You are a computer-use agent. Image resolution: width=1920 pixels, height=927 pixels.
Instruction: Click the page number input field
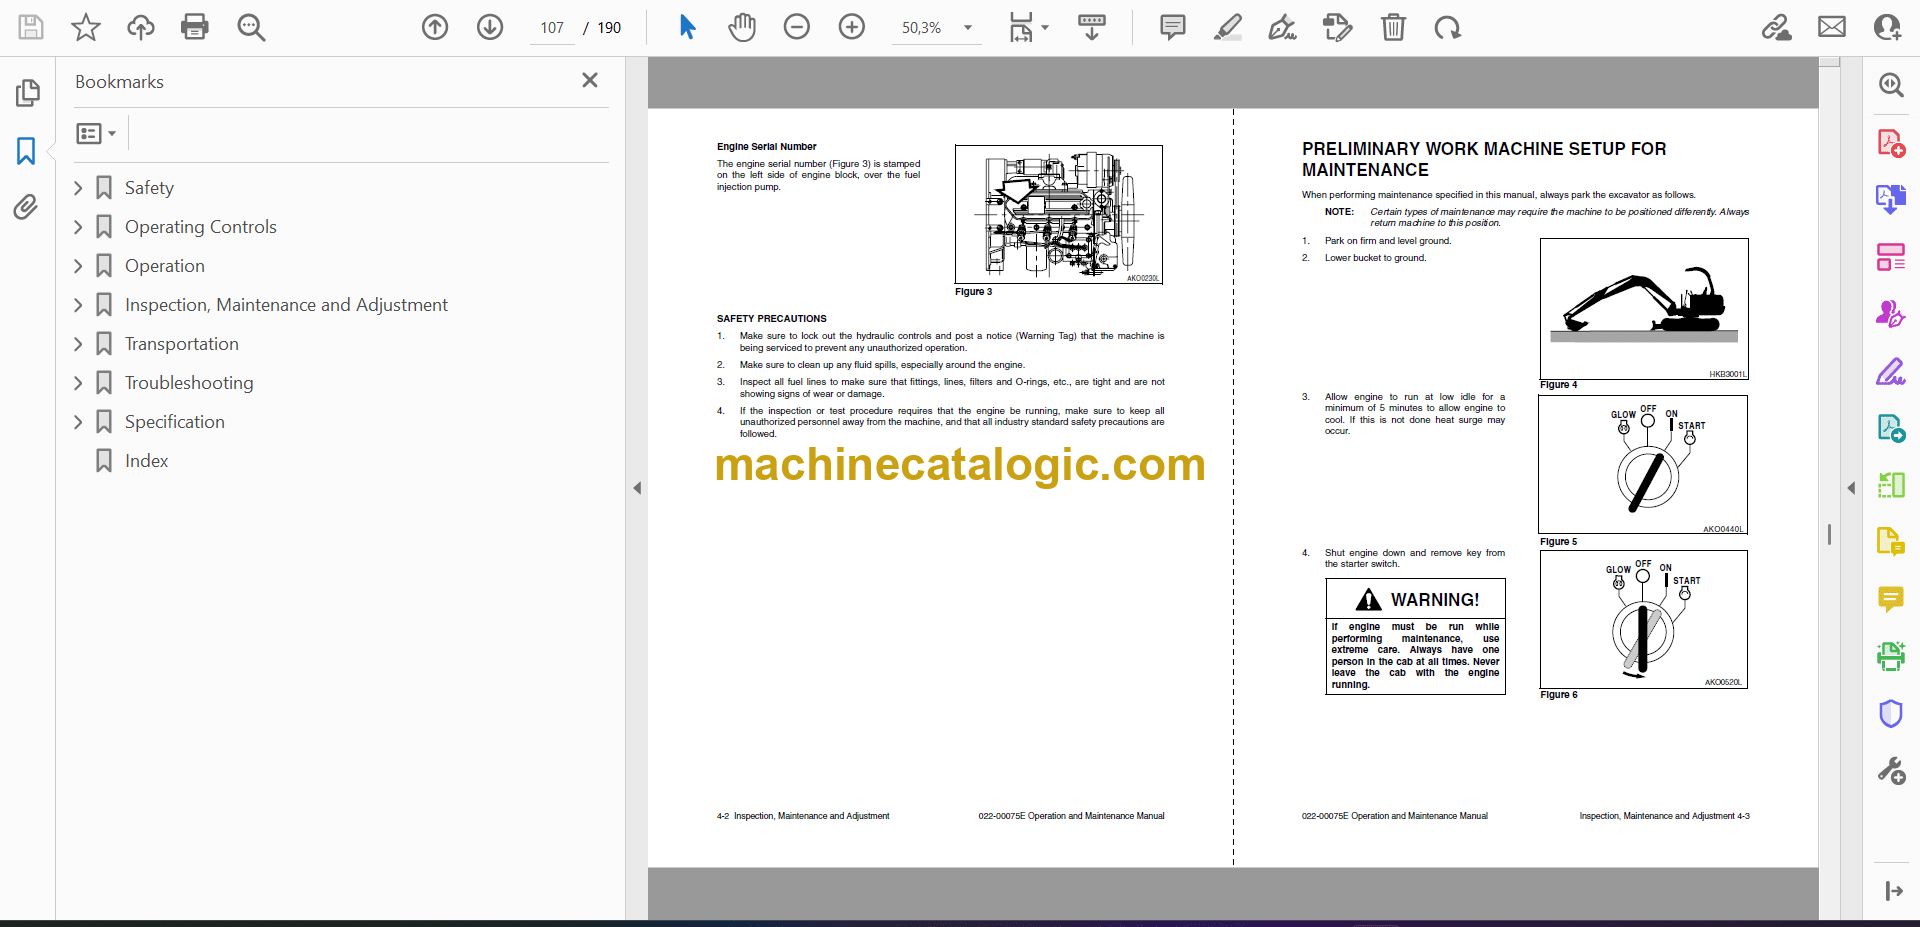point(552,28)
